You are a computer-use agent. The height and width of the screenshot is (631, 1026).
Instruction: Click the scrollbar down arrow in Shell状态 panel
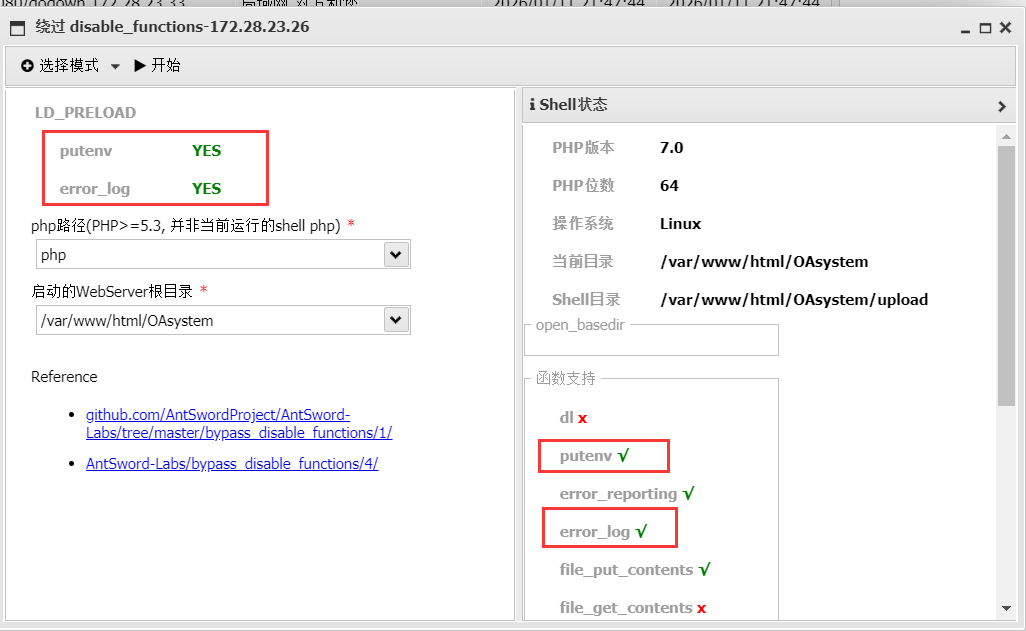point(1006,607)
